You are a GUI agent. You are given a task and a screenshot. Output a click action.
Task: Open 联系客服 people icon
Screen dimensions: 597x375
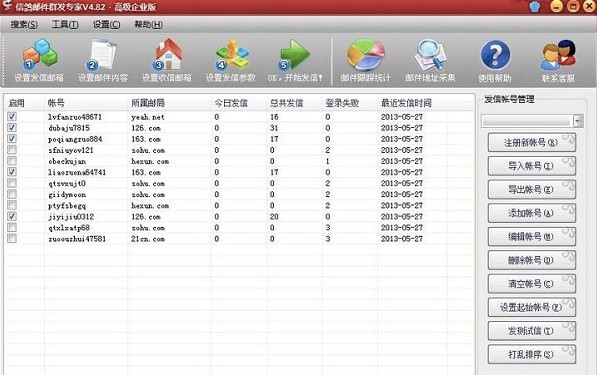558,55
